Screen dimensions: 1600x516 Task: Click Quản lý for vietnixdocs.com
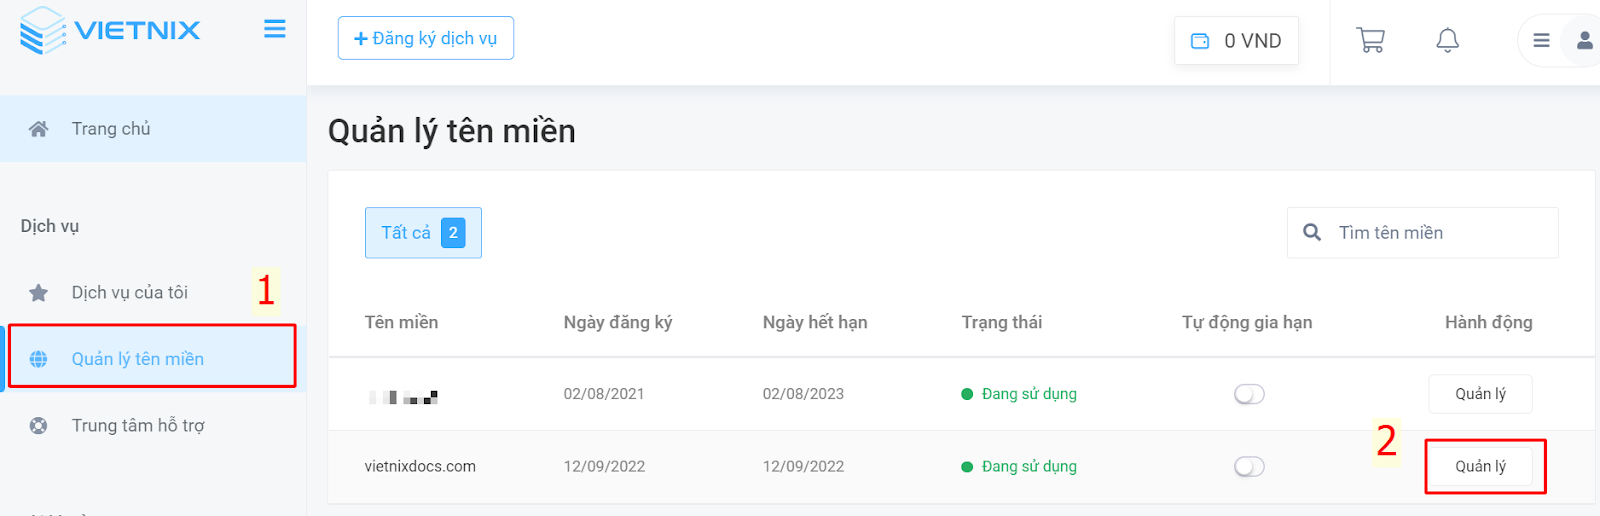(x=1480, y=467)
